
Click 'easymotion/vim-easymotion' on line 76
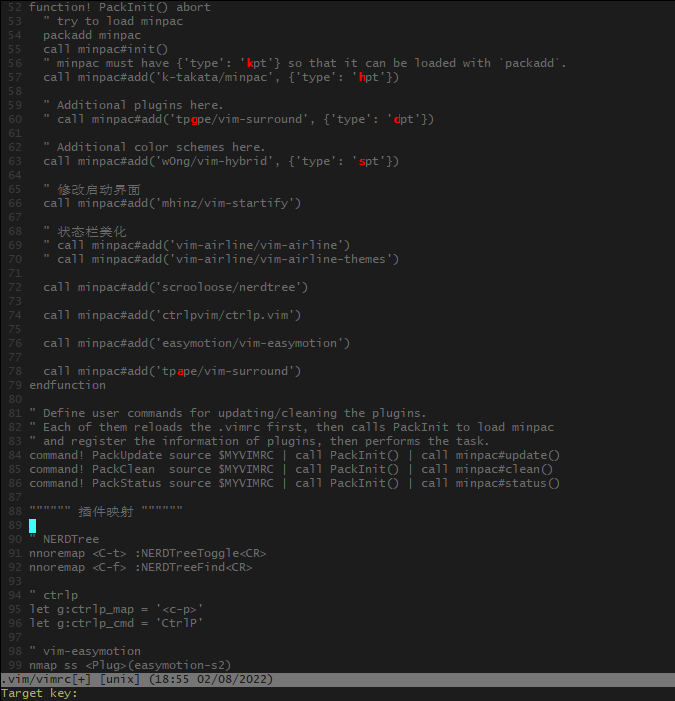click(249, 343)
